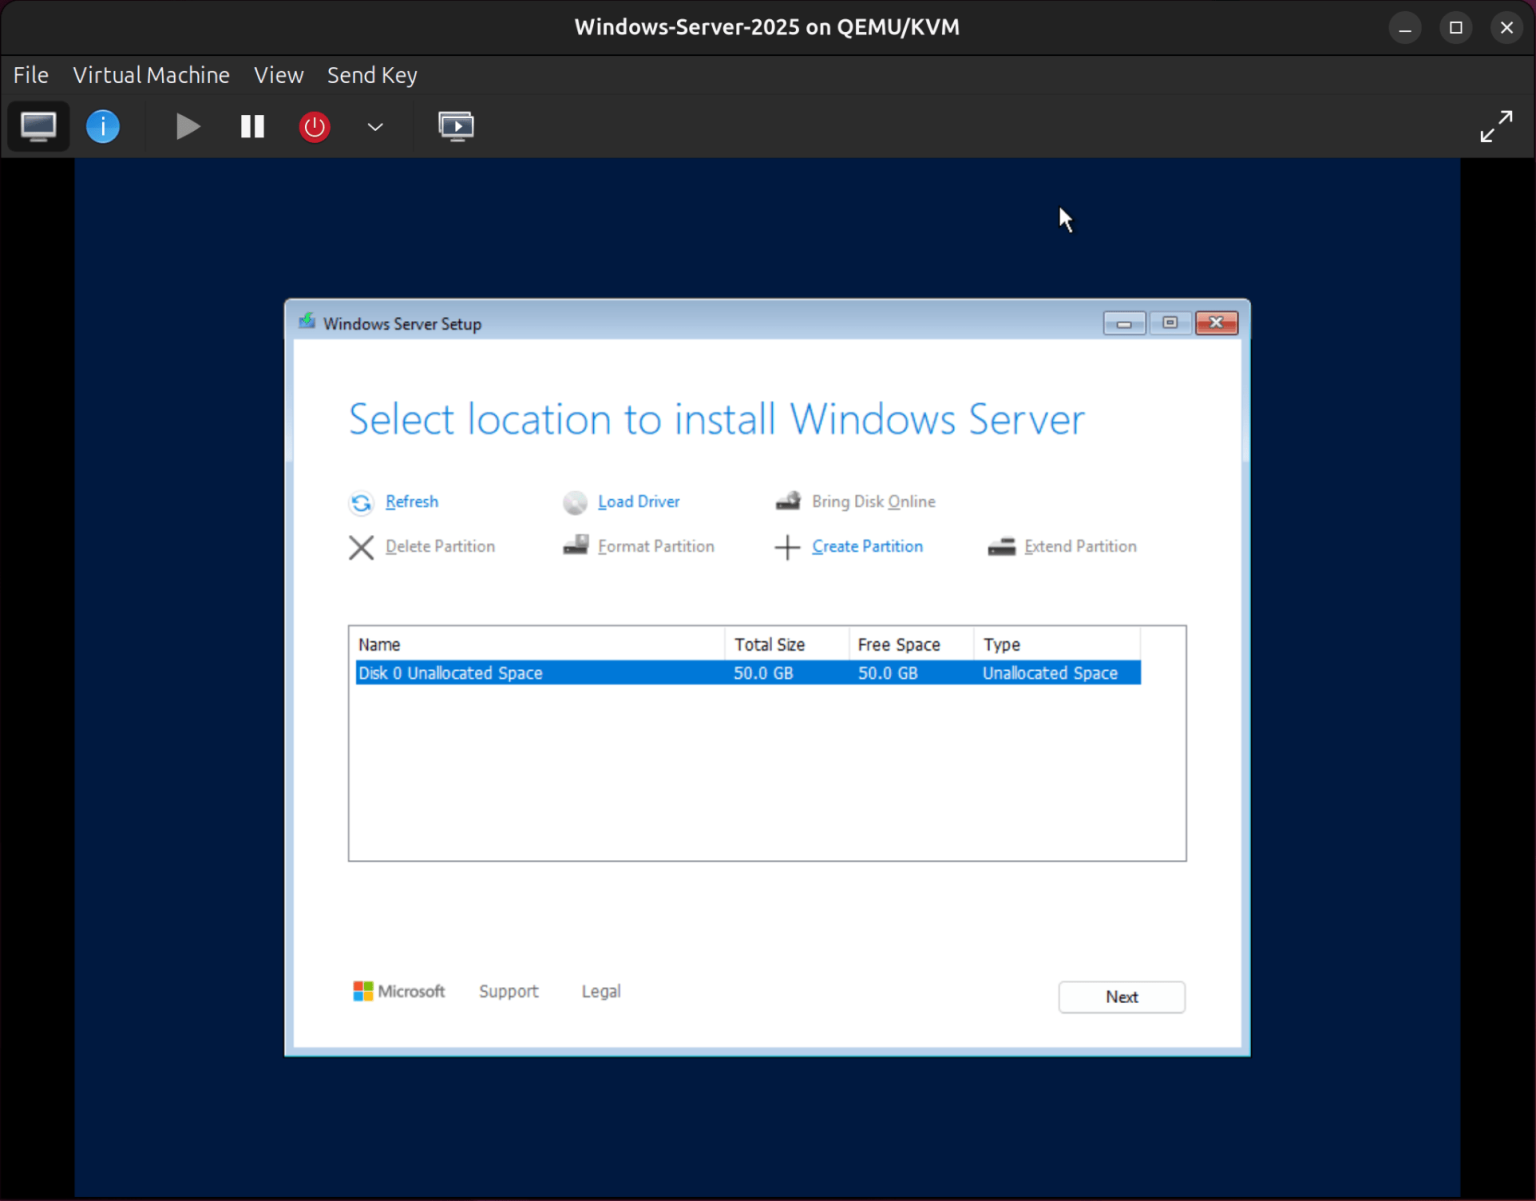Open the Support link
Screen dimensions: 1536x1201
509,991
